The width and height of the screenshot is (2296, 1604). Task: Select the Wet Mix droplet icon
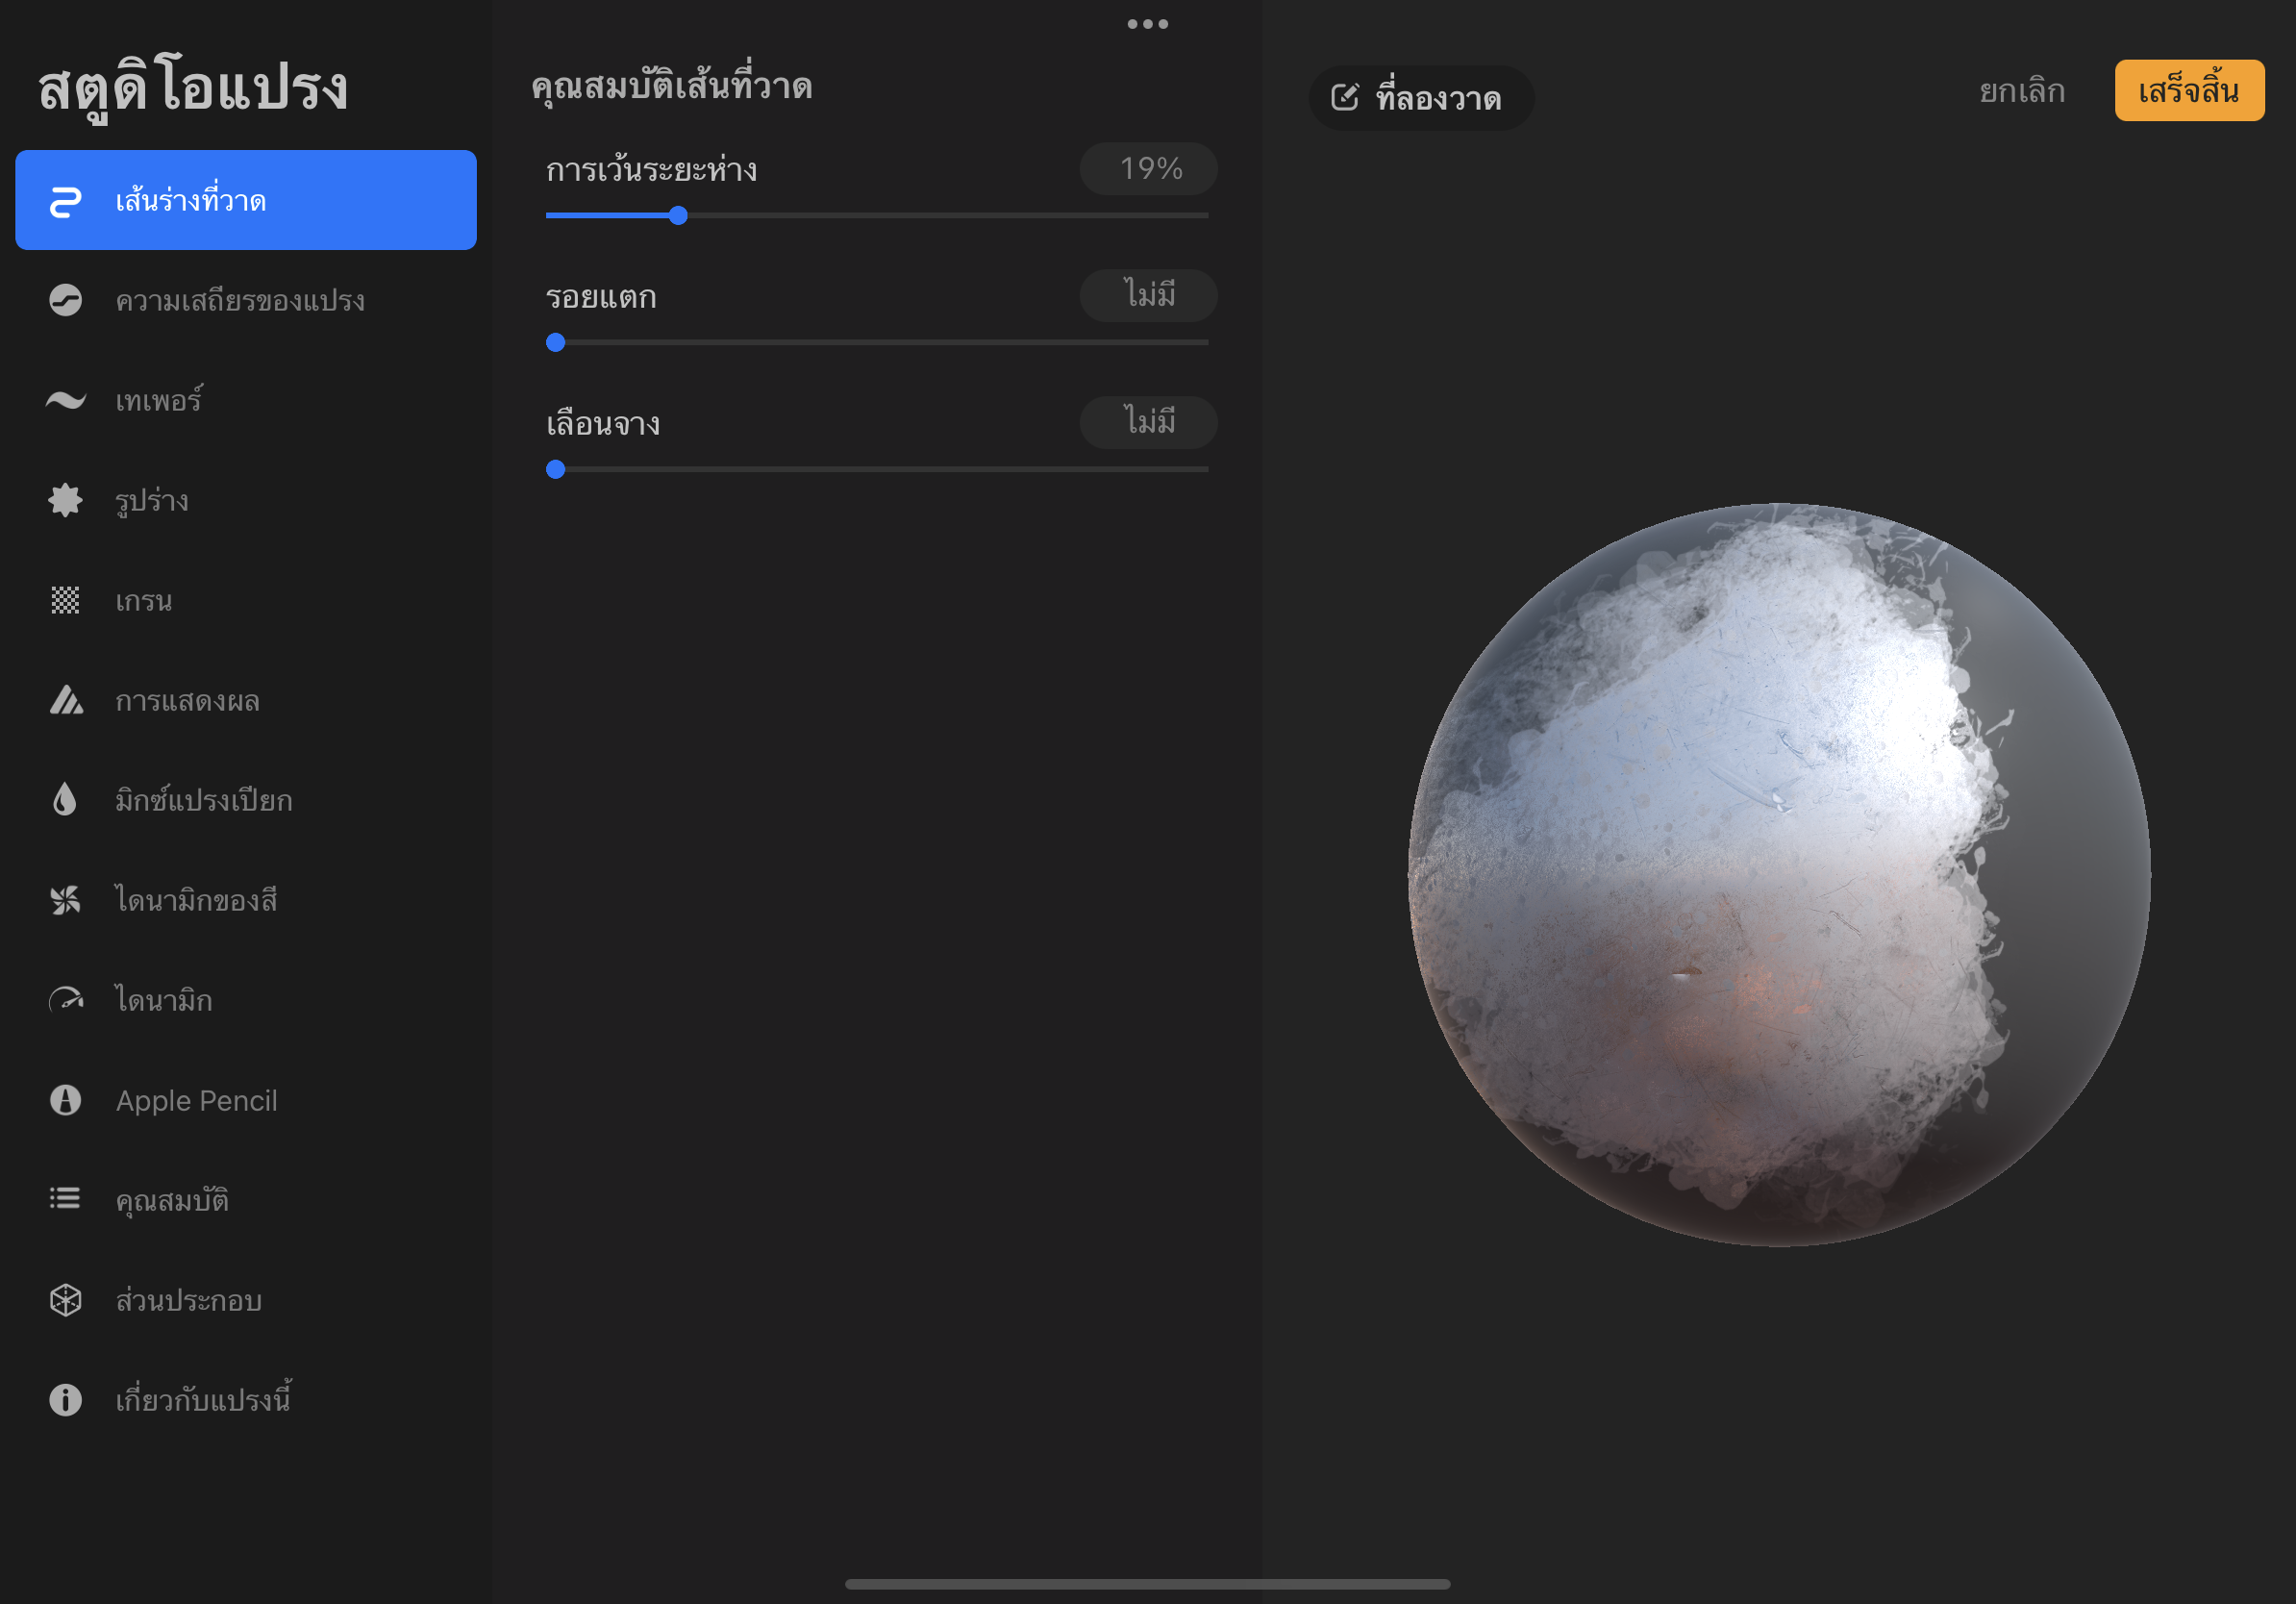pyautogui.click(x=66, y=800)
